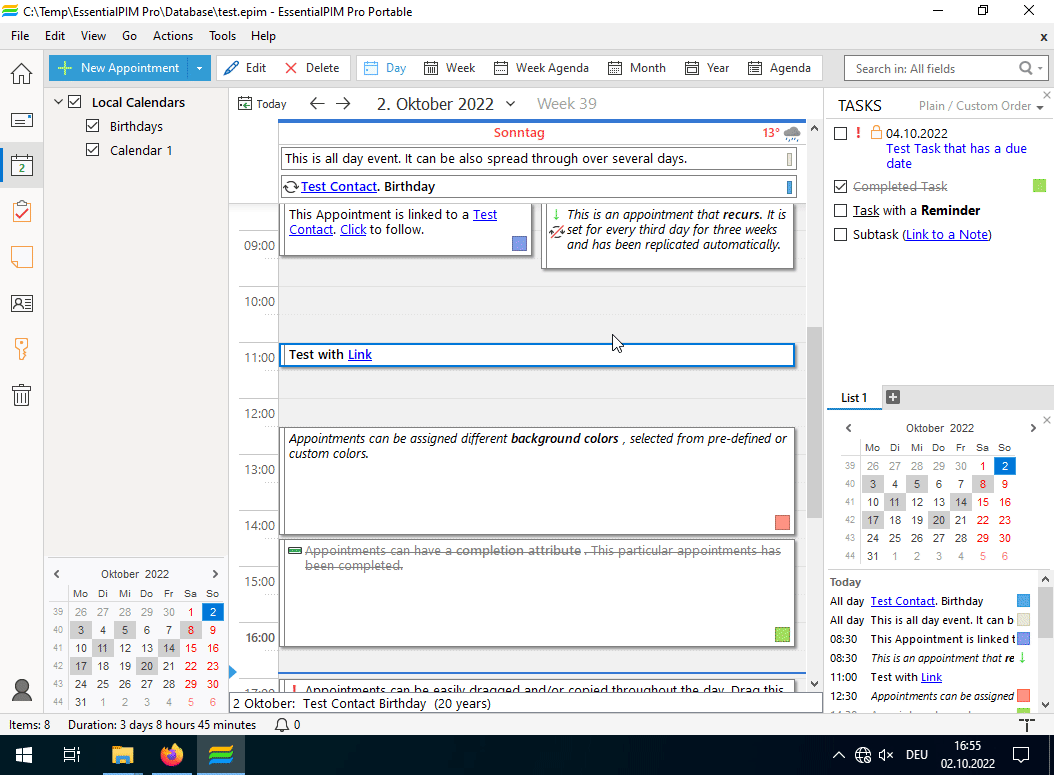Close the Tasks side panel
Viewport: 1054px width, 775px height.
(x=1047, y=95)
